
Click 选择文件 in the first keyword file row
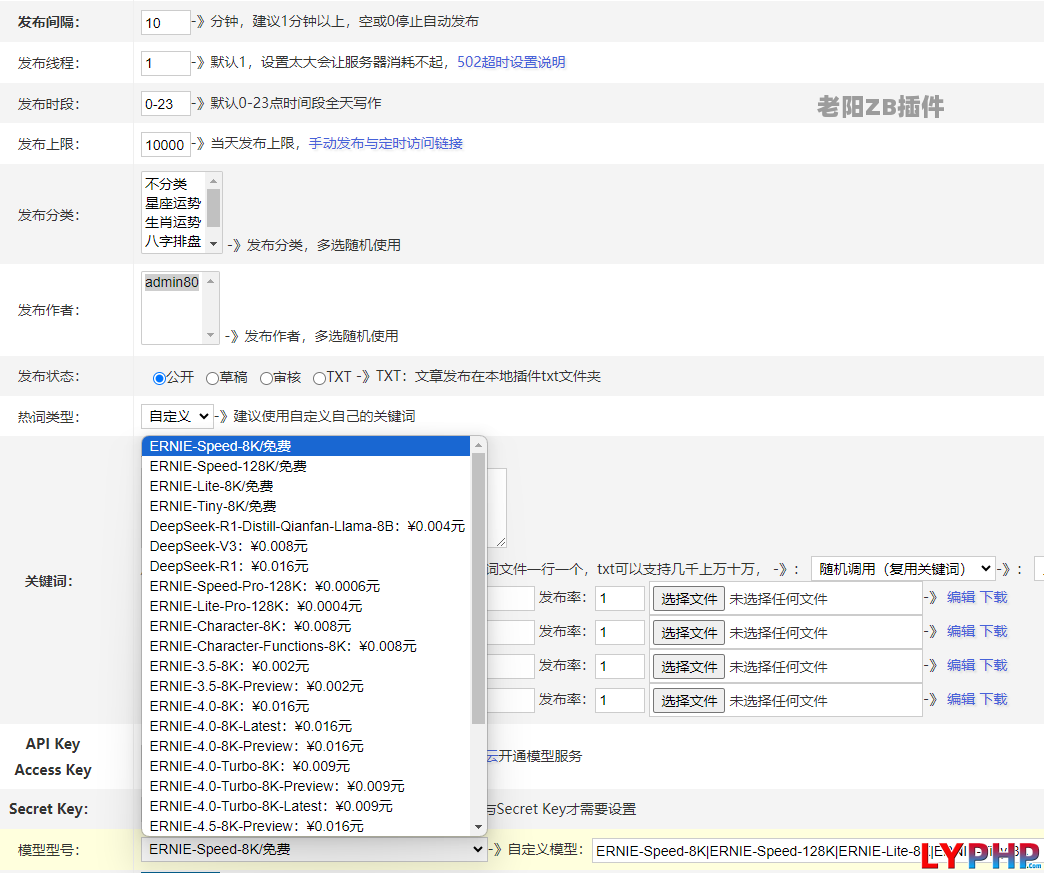[688, 599]
